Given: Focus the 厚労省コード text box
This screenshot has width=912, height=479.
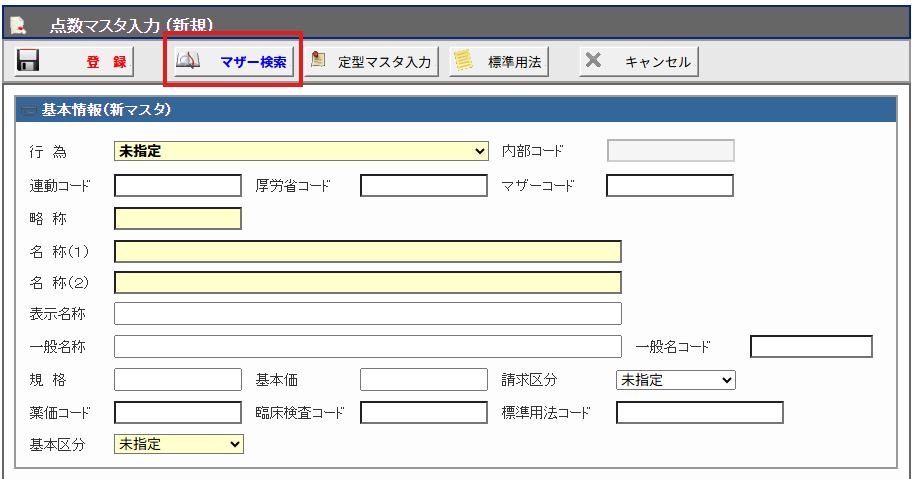Looking at the screenshot, I should click(x=422, y=185).
